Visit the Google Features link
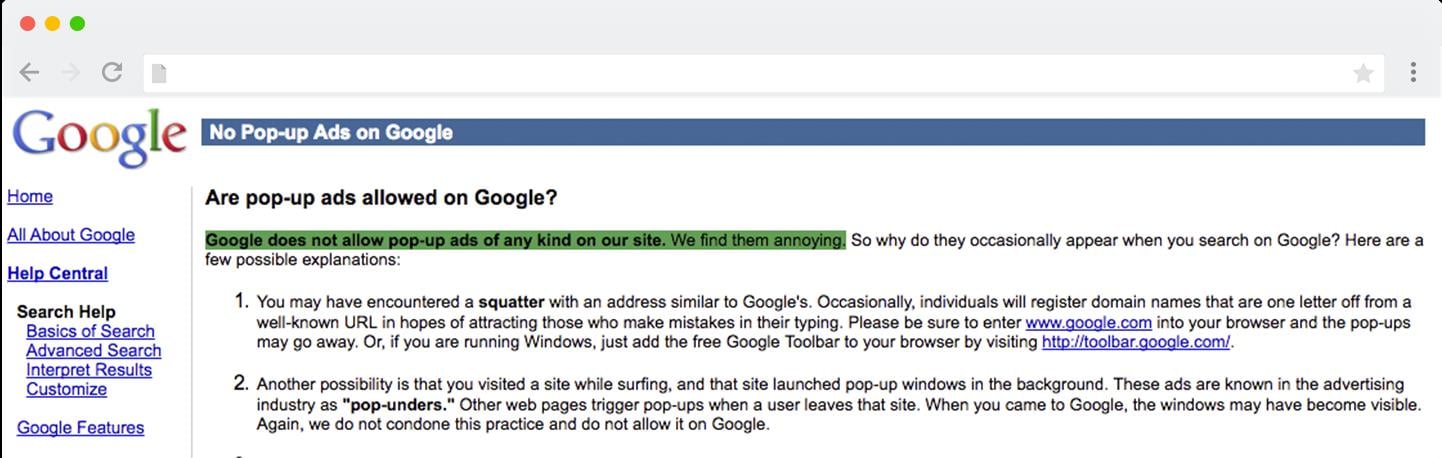This screenshot has height=458, width=1442. pos(80,428)
